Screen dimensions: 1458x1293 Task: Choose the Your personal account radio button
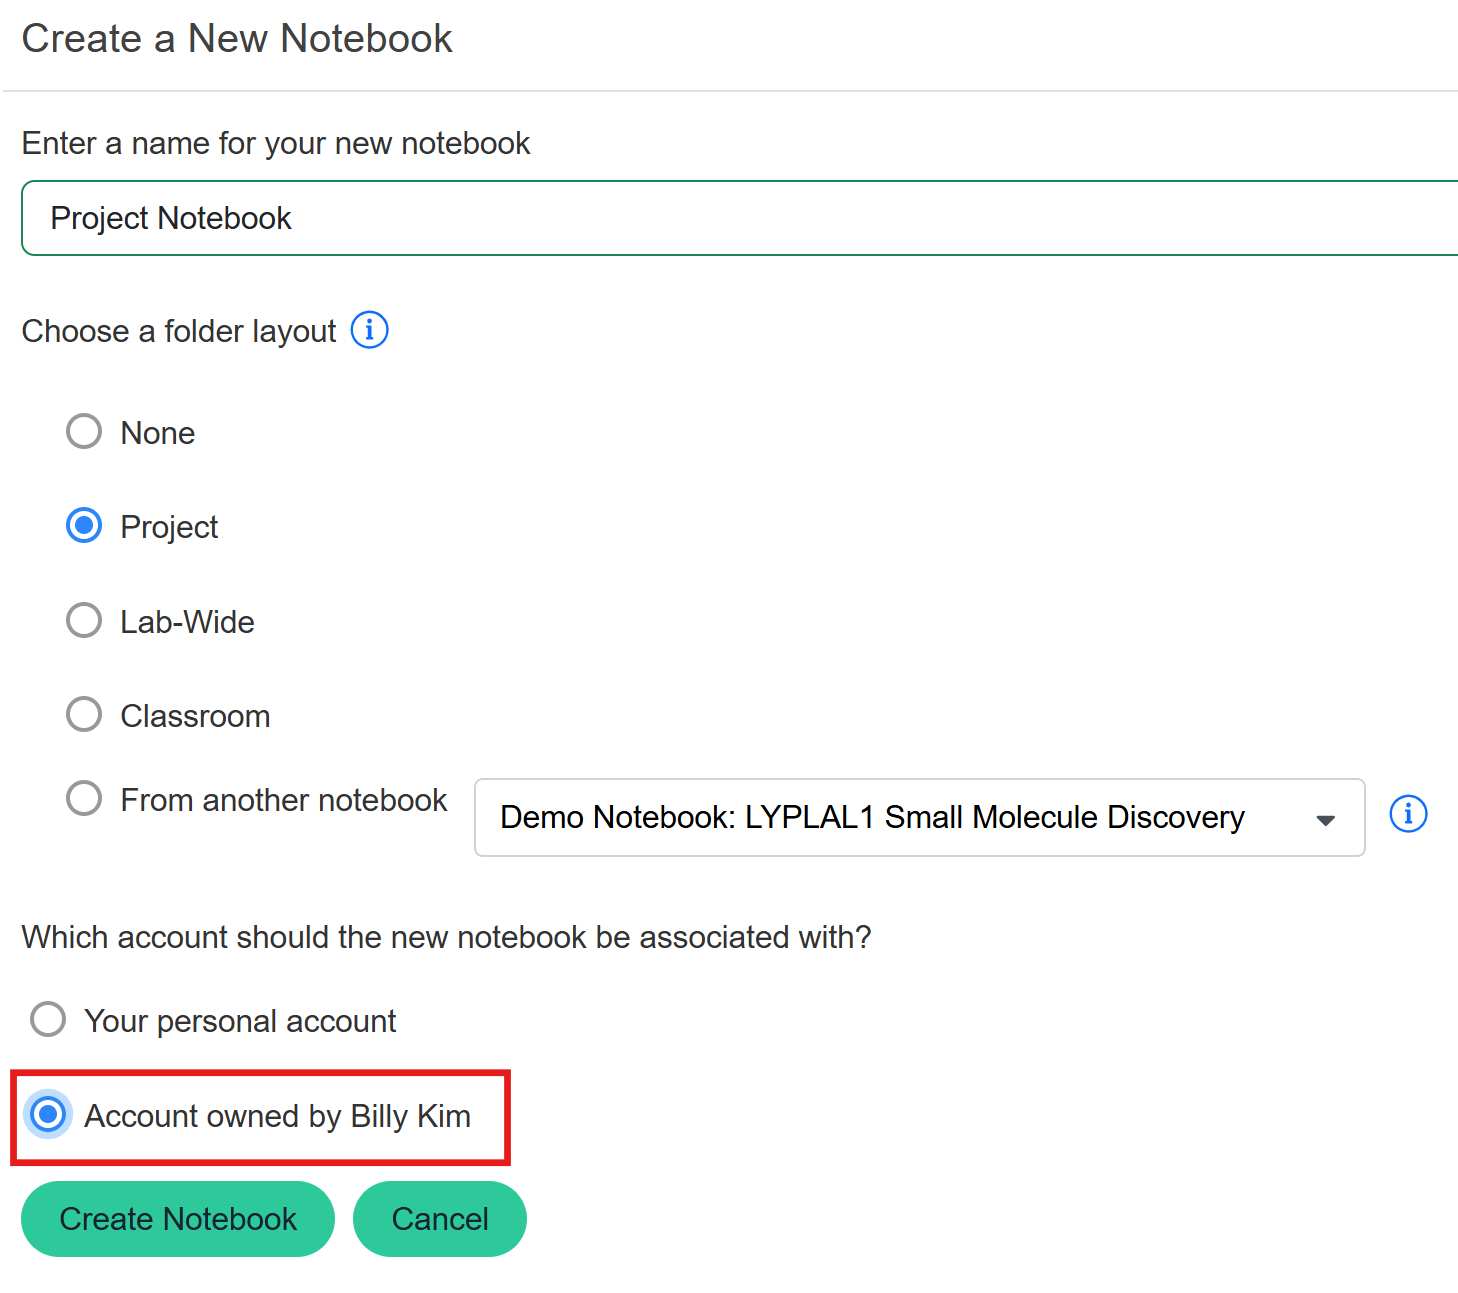(x=48, y=1020)
